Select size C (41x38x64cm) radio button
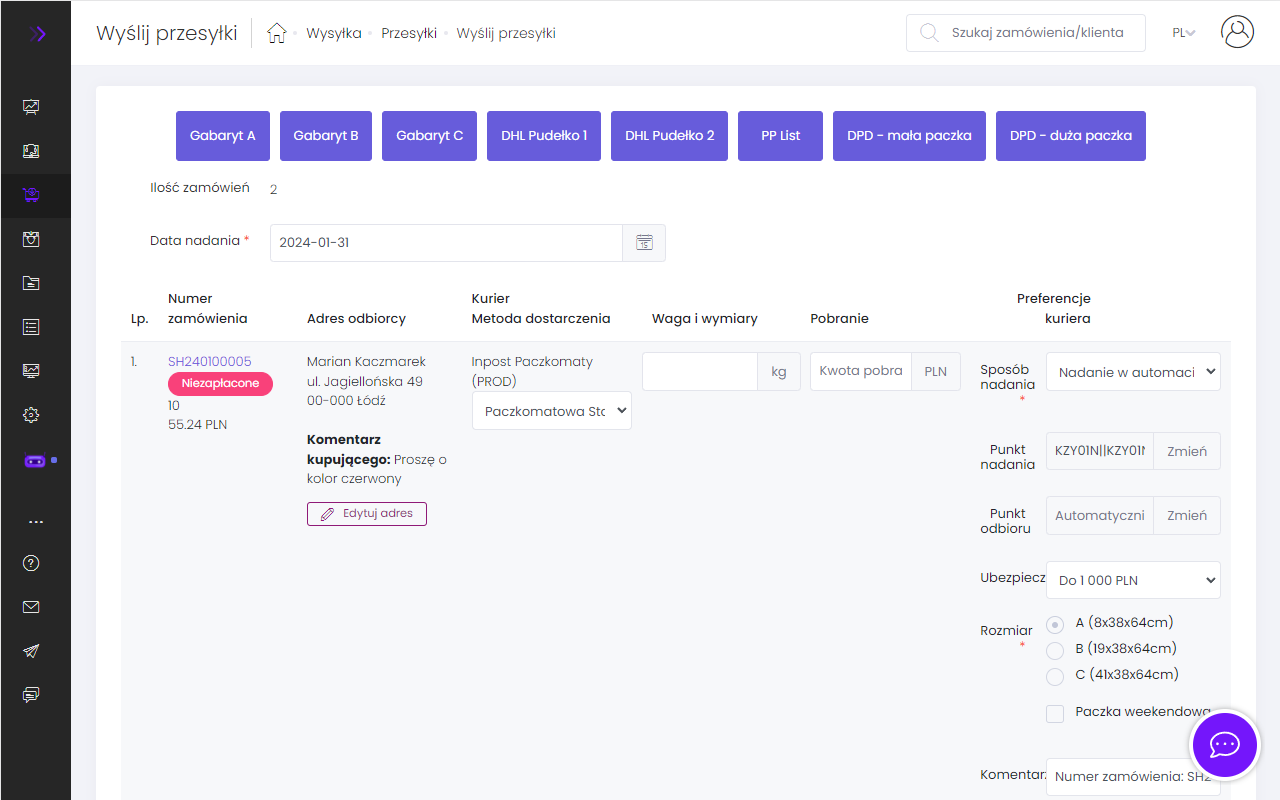 pyautogui.click(x=1054, y=676)
